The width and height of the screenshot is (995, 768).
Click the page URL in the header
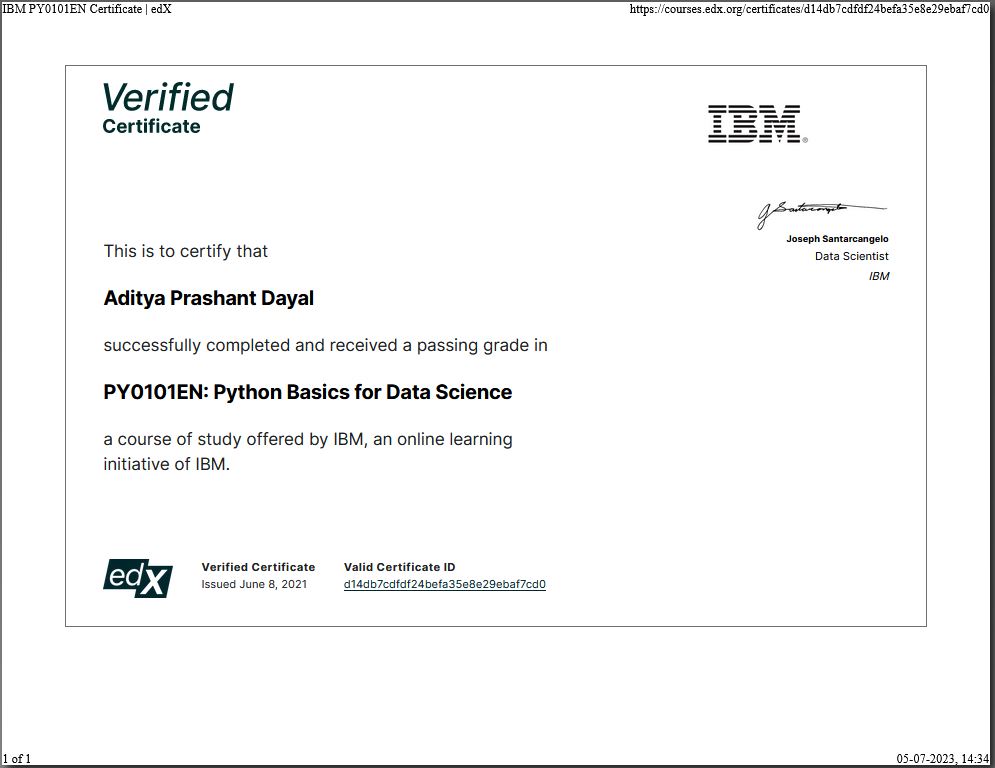(809, 9)
